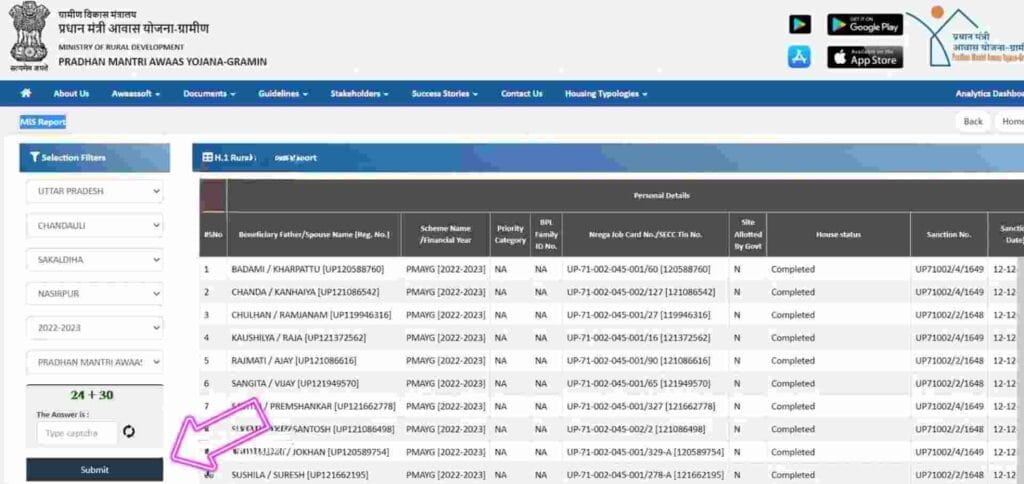
Task: Click the BADAMI / KHARPATTU beneficiary cell
Action: pos(314,269)
